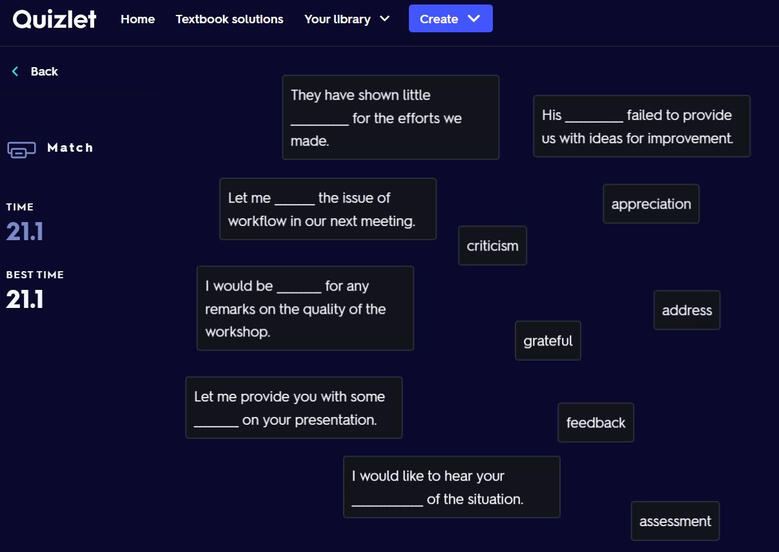Pick the 'address' word tile

[686, 310]
